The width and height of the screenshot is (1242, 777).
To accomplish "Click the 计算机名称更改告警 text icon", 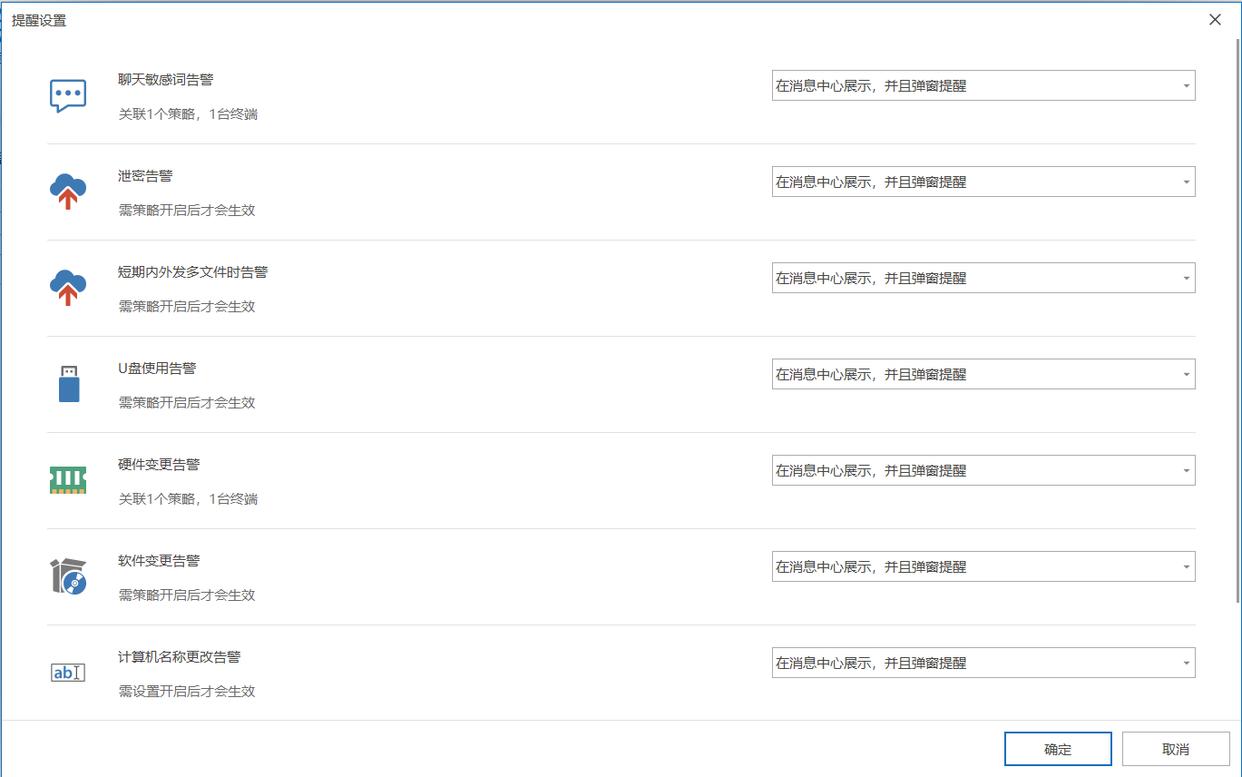I will coord(68,672).
